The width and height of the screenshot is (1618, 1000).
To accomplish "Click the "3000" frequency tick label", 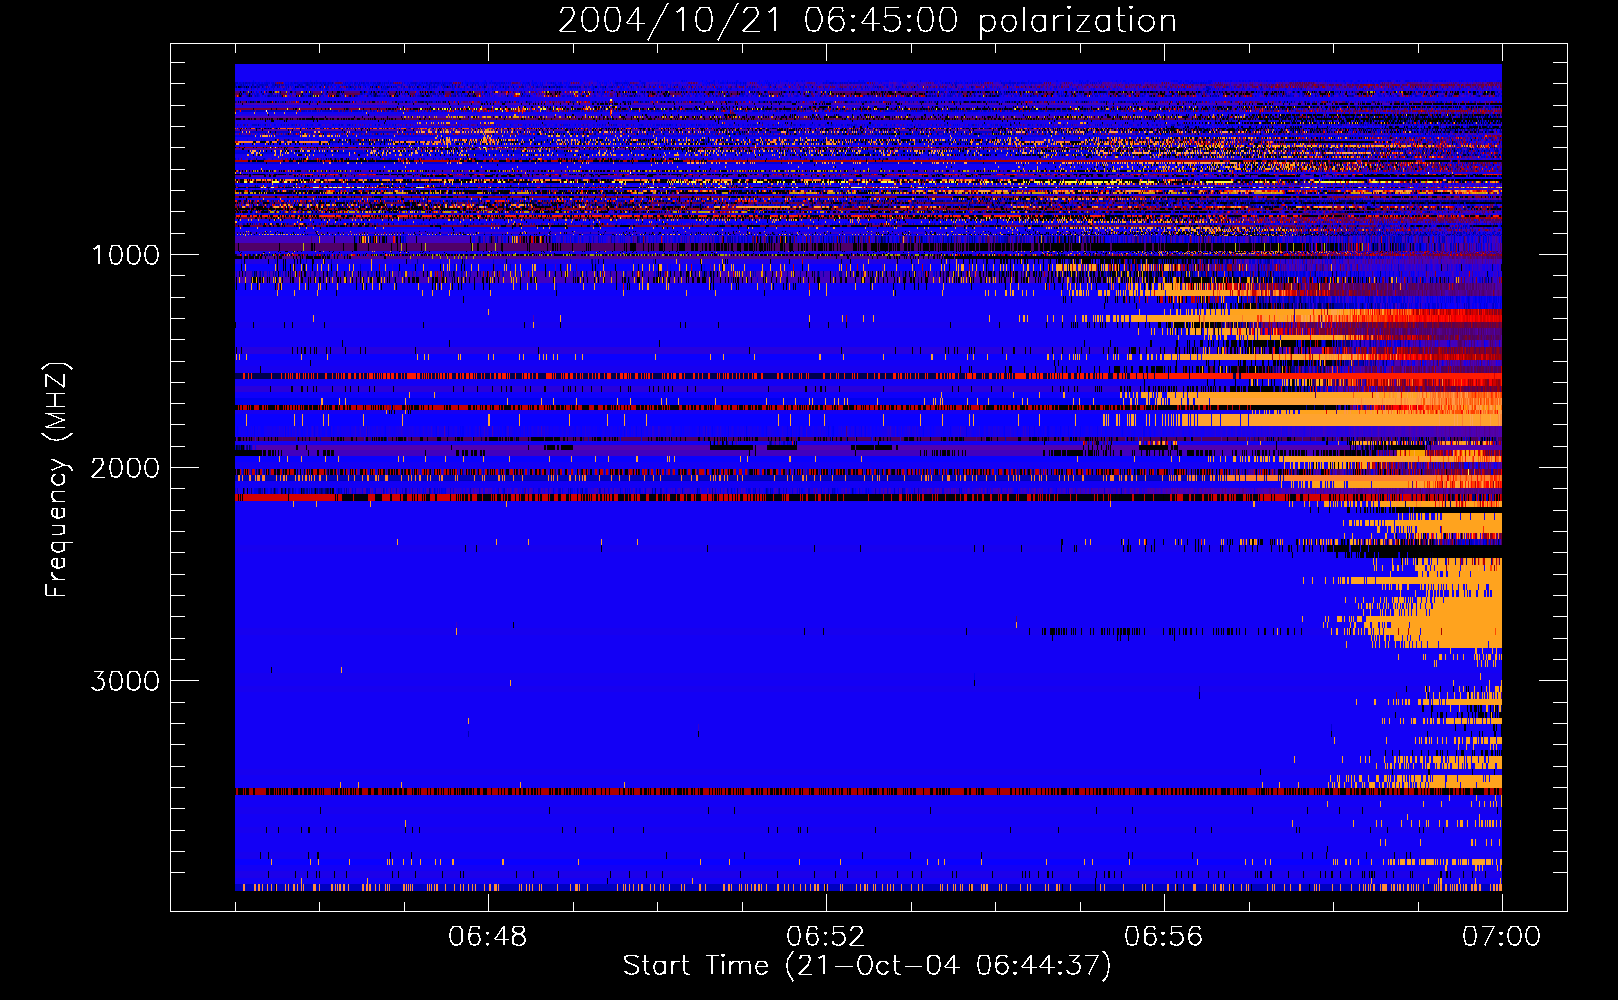I will coord(125,681).
